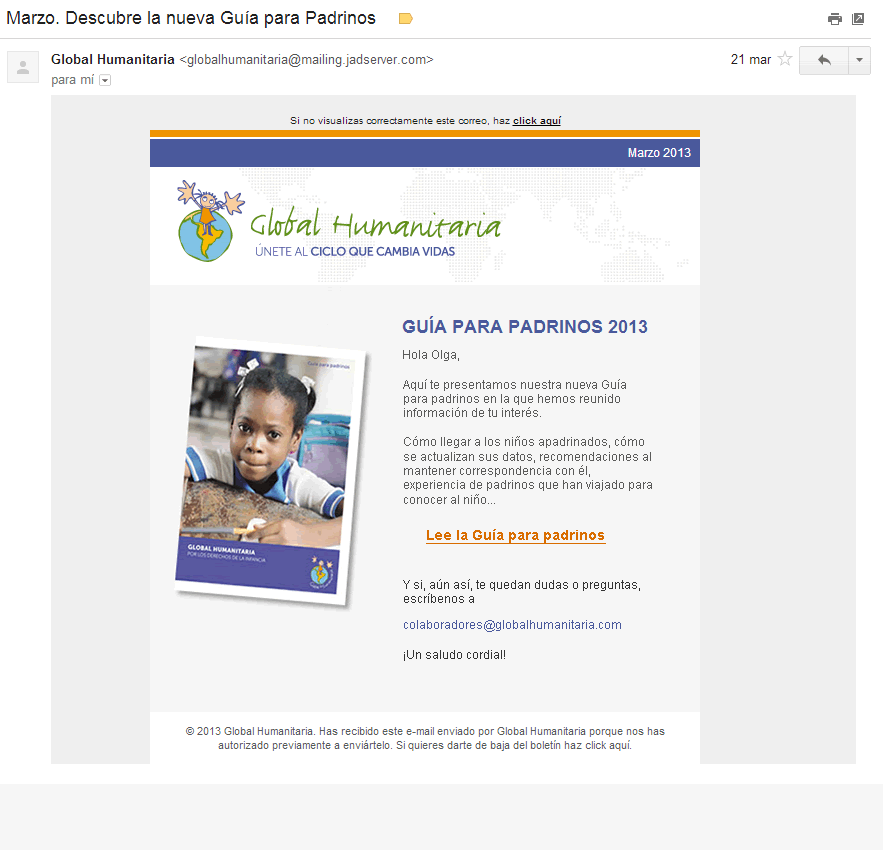Open 'click aquí' view-in-browser link at top
This screenshot has height=850, width=883.
coord(537,121)
